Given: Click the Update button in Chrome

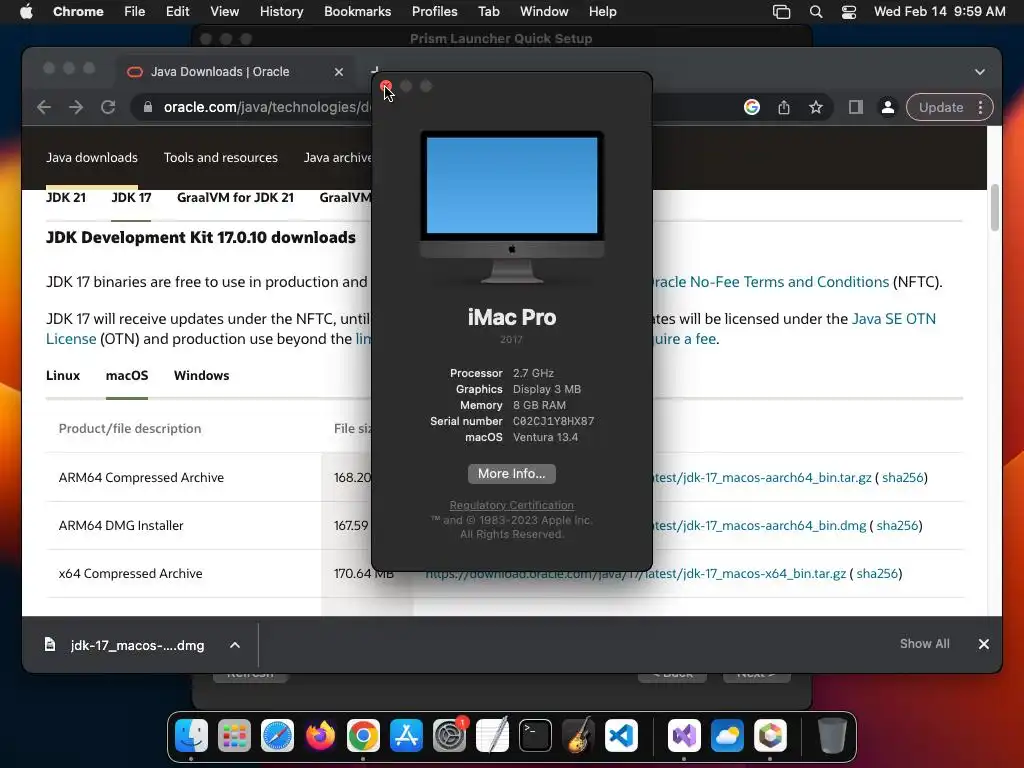Looking at the screenshot, I should pyautogui.click(x=940, y=107).
